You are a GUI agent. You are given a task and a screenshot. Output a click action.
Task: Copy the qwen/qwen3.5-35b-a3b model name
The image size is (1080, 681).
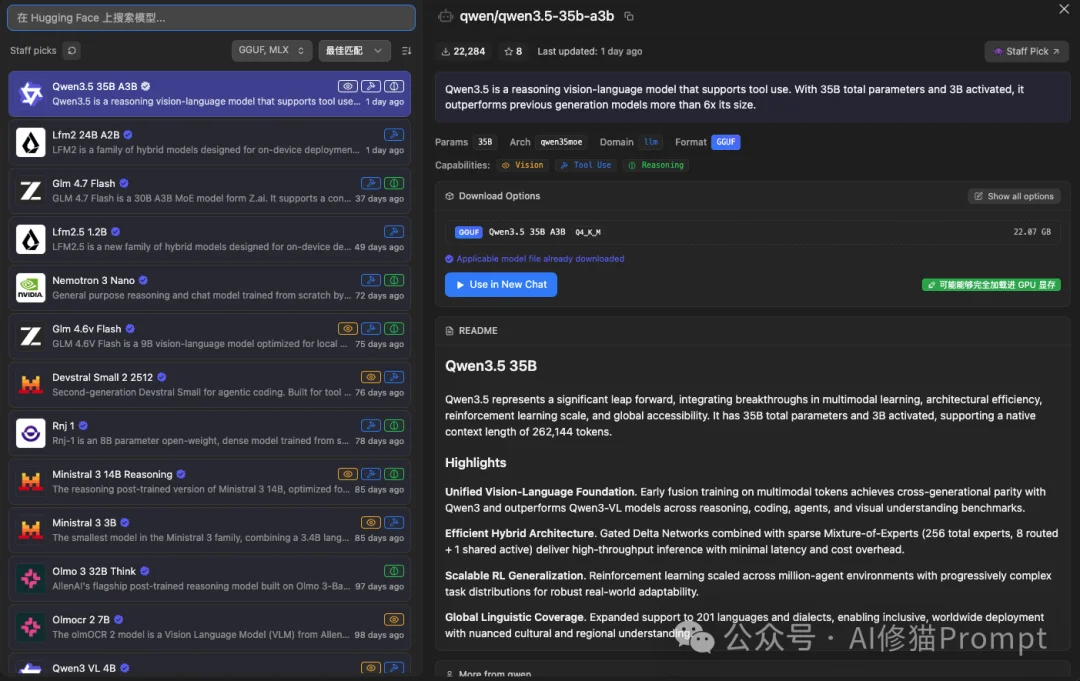point(629,17)
